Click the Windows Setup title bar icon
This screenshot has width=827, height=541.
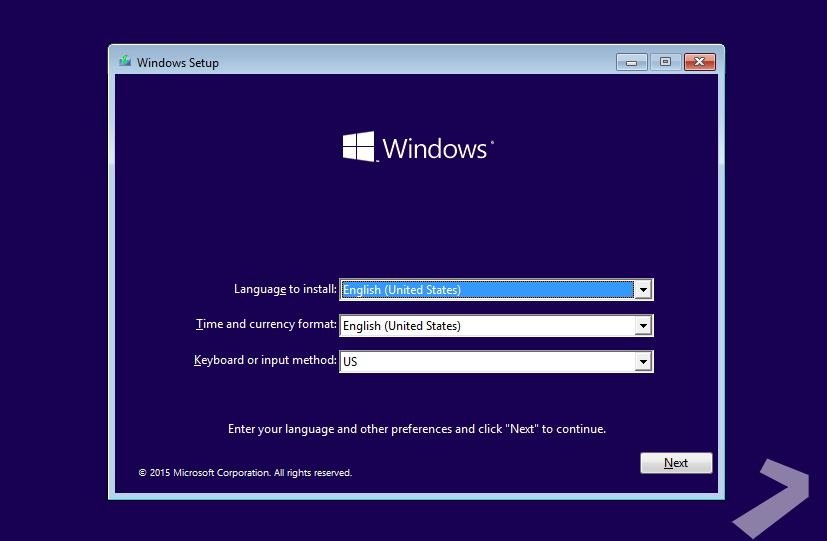(124, 62)
